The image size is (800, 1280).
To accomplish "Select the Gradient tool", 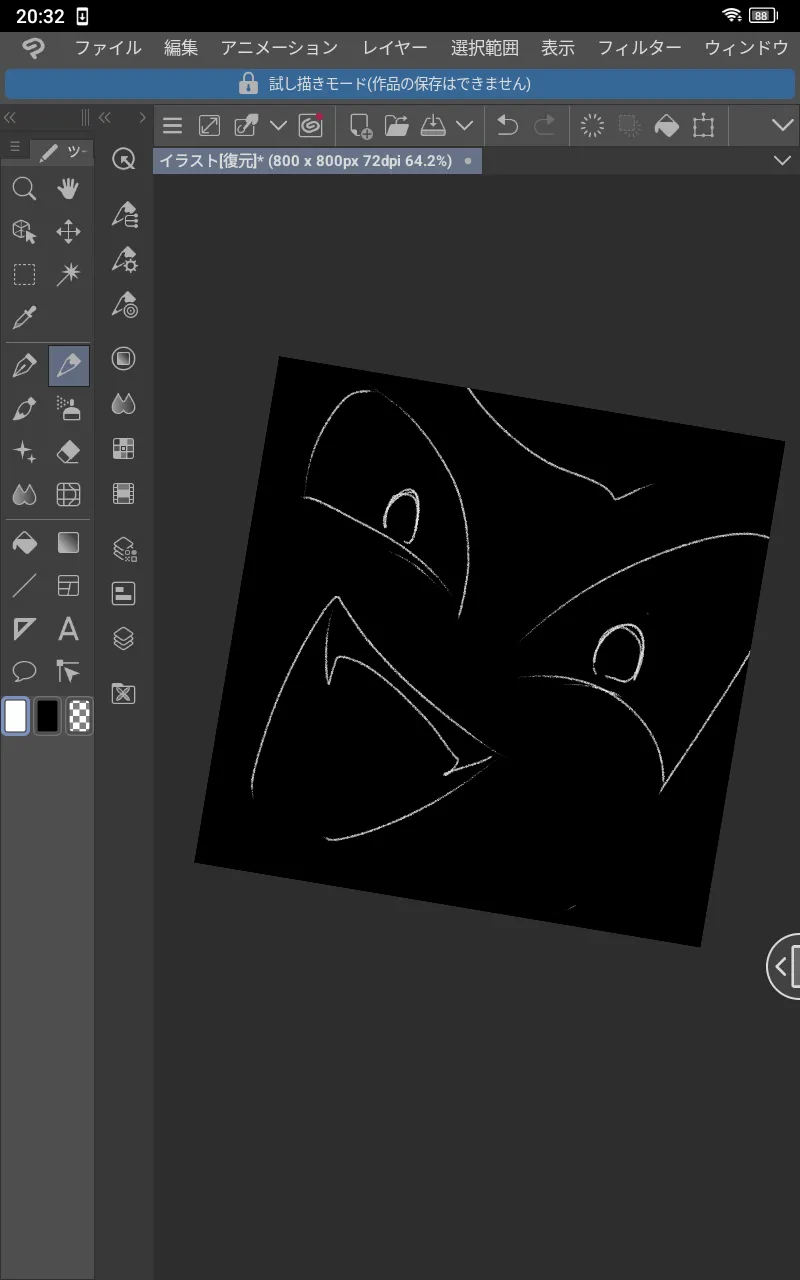I will pyautogui.click(x=68, y=543).
